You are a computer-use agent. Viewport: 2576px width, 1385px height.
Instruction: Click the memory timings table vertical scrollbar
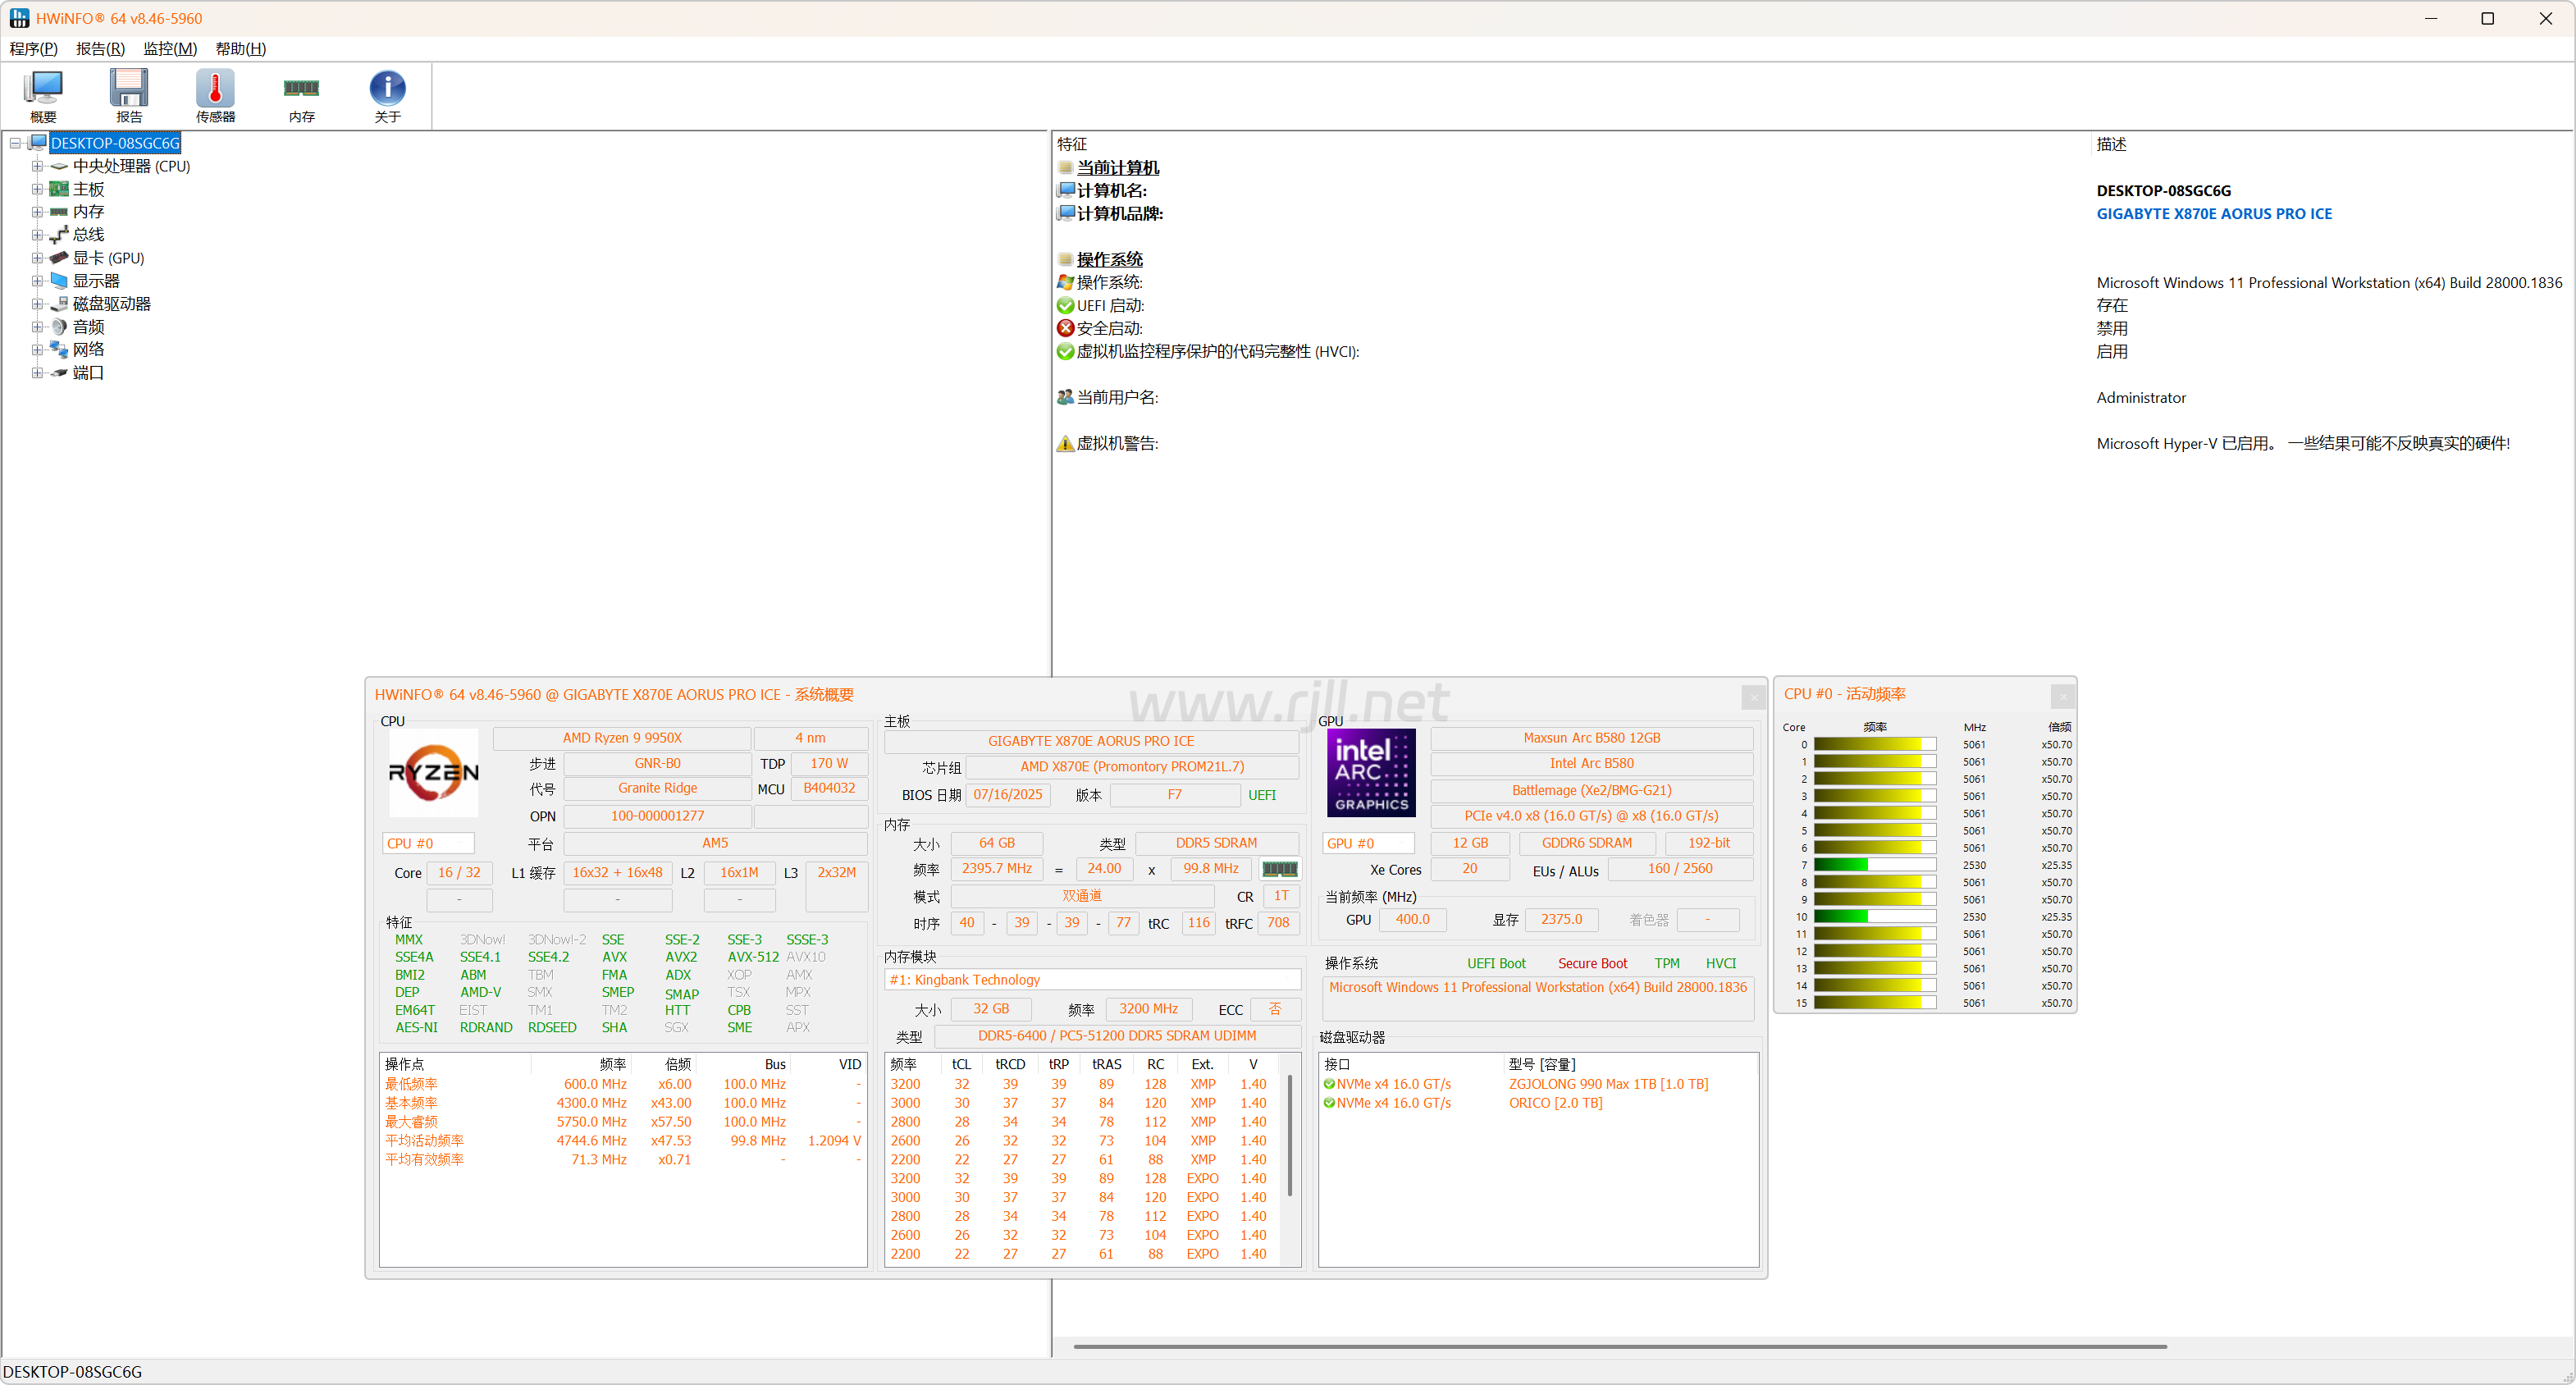(1289, 1135)
